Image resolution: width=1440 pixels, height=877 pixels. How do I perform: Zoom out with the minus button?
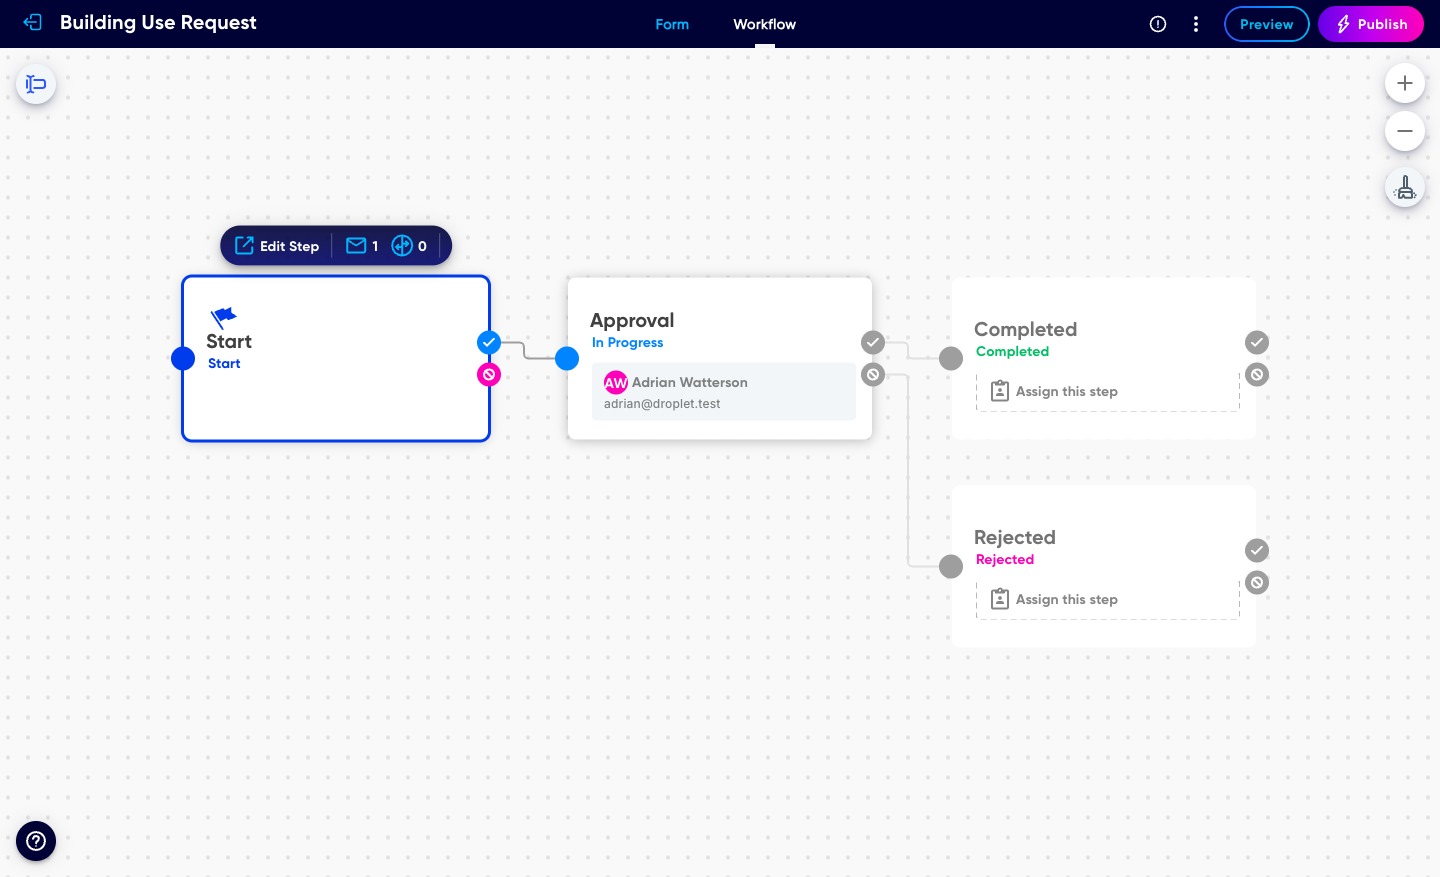1405,131
